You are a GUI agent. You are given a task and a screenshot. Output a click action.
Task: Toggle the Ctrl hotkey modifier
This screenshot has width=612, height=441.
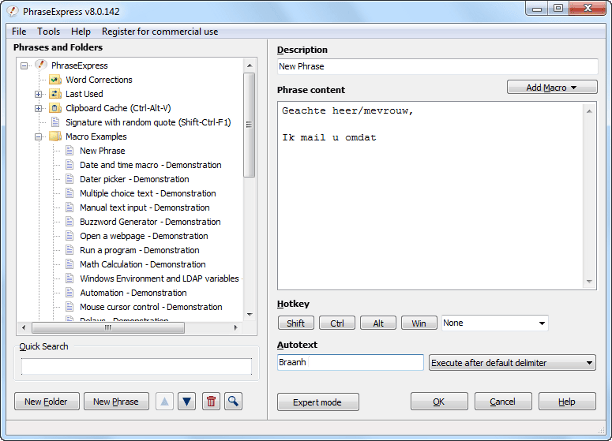pos(337,323)
